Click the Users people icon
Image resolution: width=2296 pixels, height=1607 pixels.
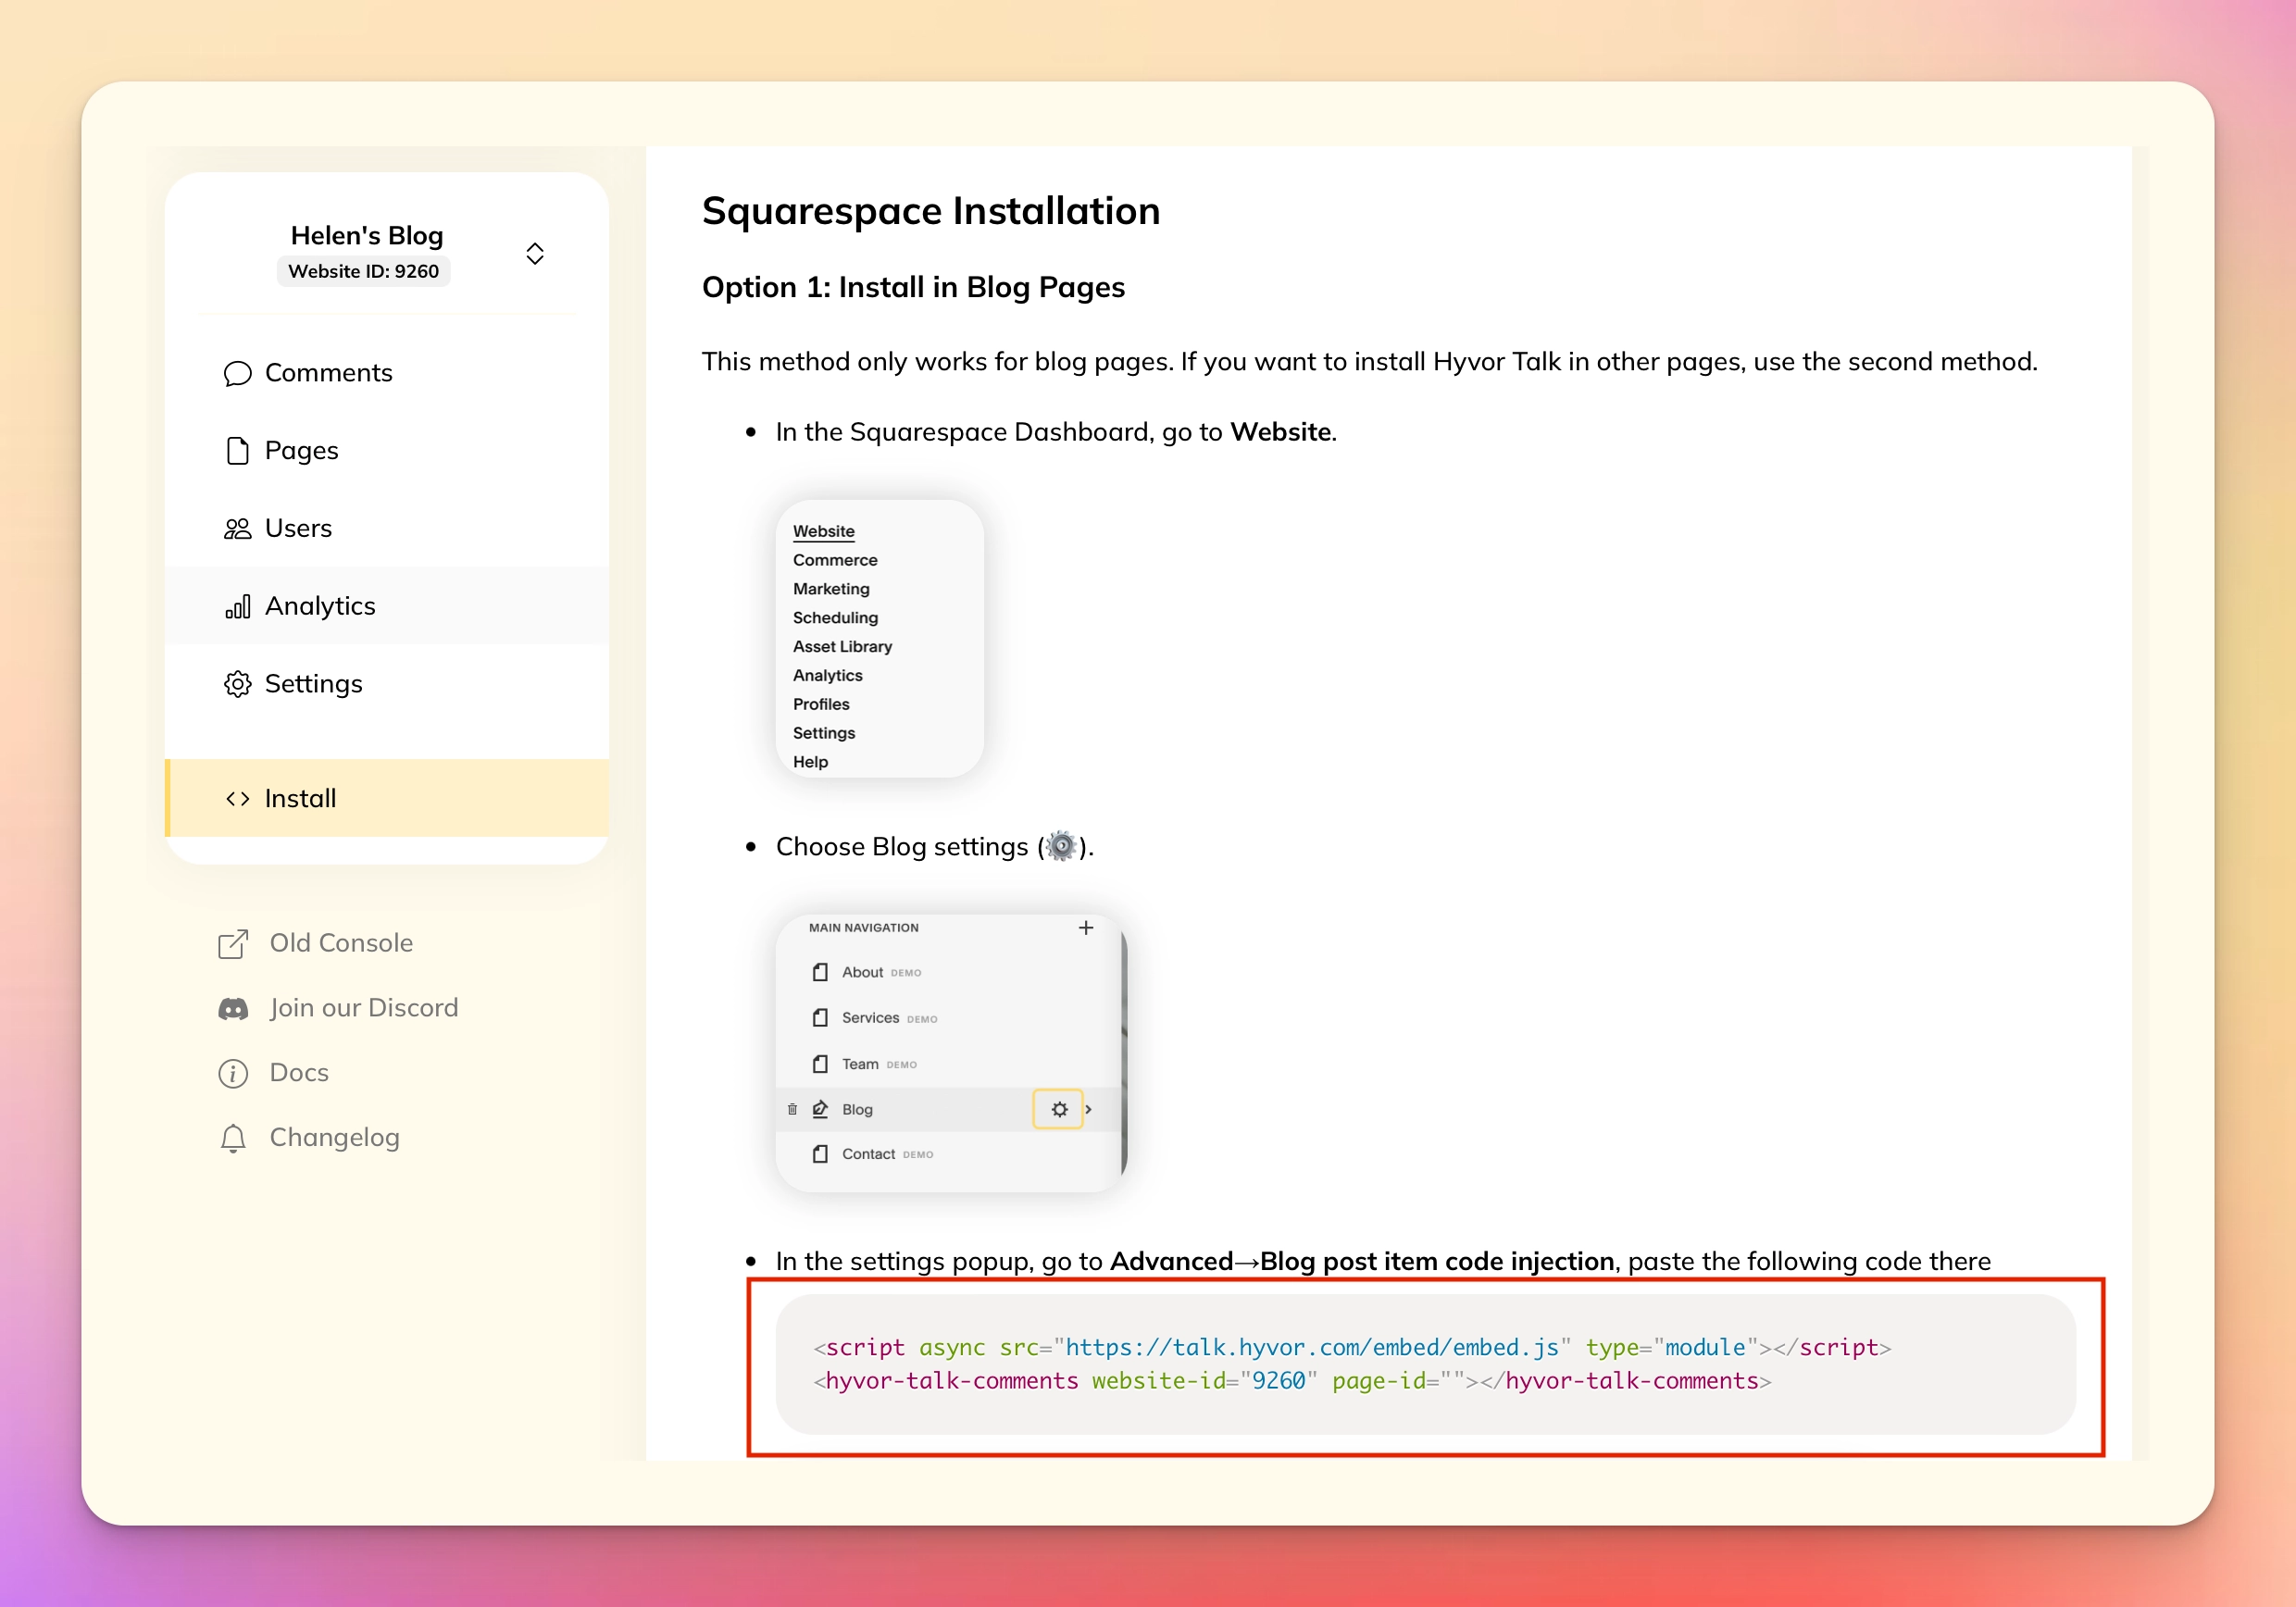click(x=237, y=528)
